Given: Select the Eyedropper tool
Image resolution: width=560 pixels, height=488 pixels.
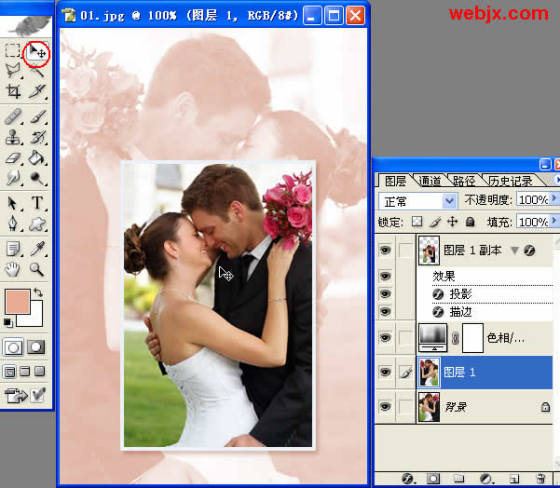Looking at the screenshot, I should [37, 249].
